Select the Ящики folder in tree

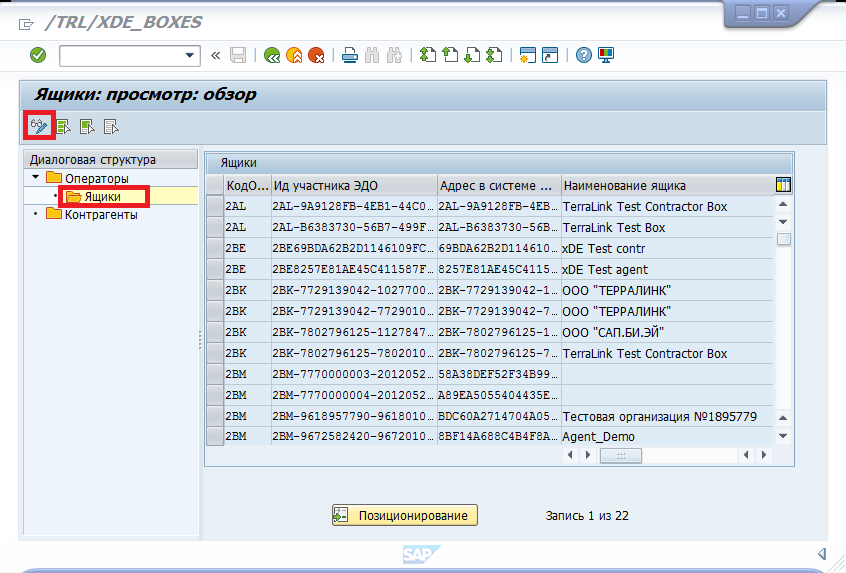[102, 197]
